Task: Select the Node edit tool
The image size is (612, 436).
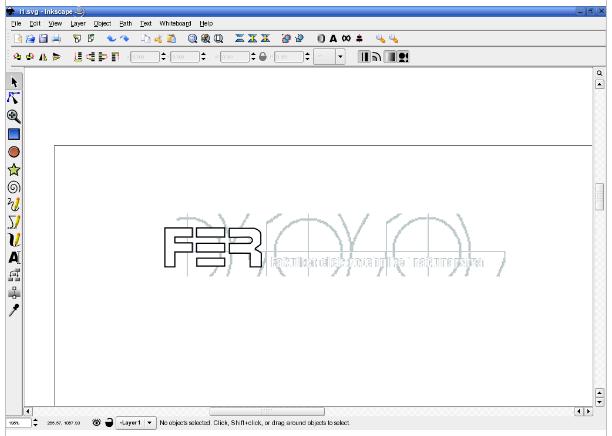Action: [x=14, y=98]
